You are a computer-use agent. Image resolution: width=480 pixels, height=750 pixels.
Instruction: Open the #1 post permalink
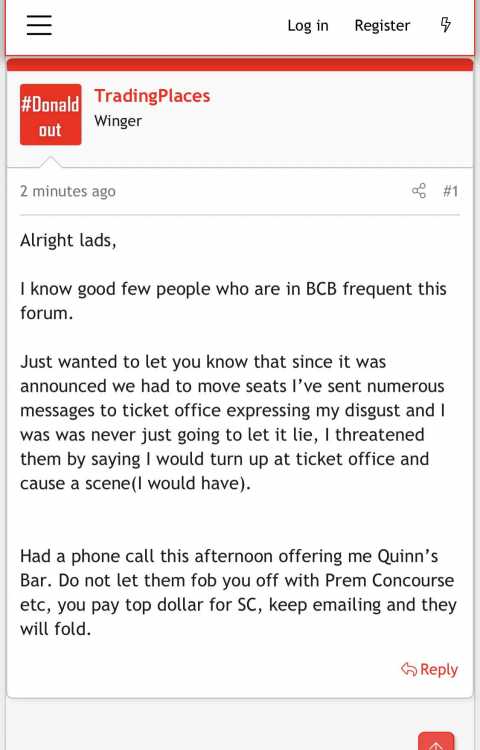coord(450,191)
